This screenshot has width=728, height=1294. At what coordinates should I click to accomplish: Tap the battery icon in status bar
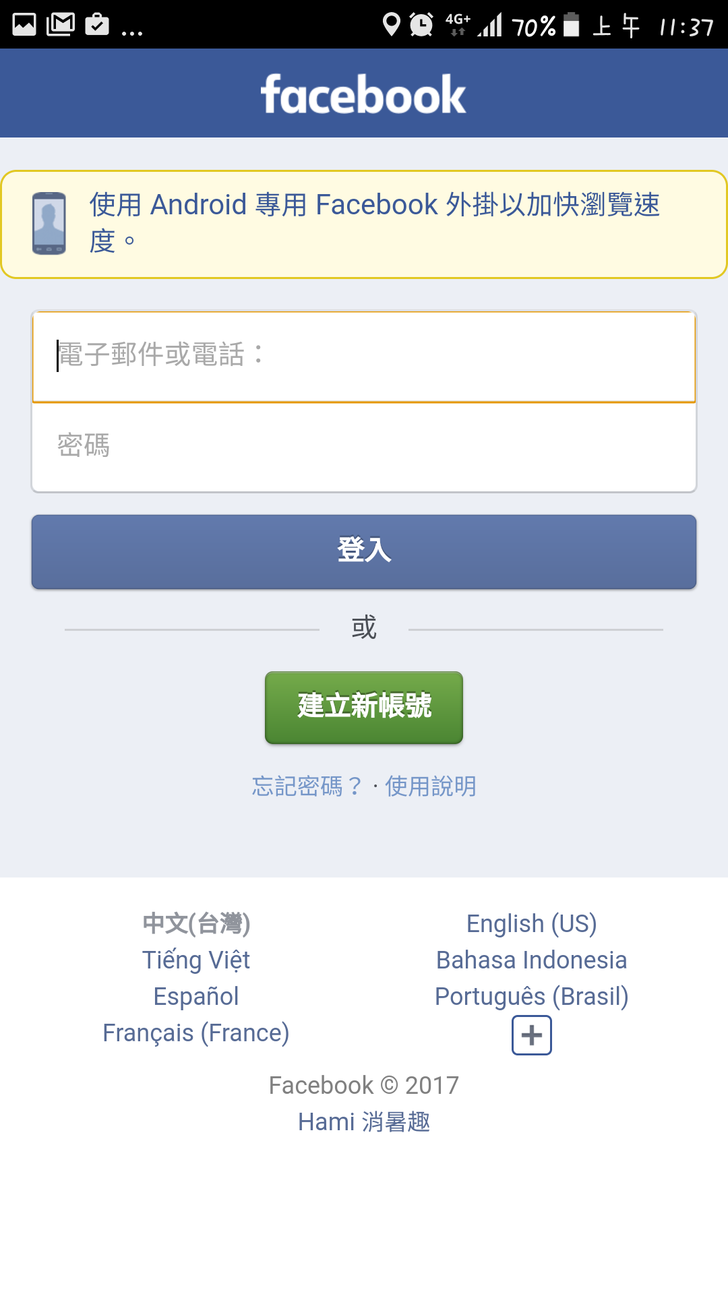coord(571,25)
